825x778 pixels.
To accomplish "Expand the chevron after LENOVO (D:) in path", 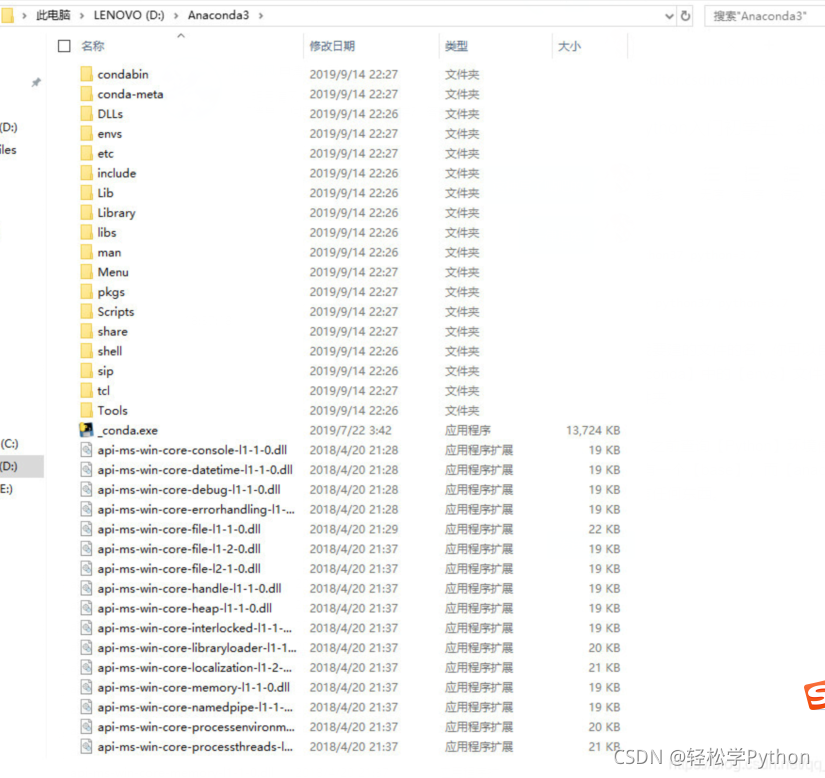I will click(176, 16).
